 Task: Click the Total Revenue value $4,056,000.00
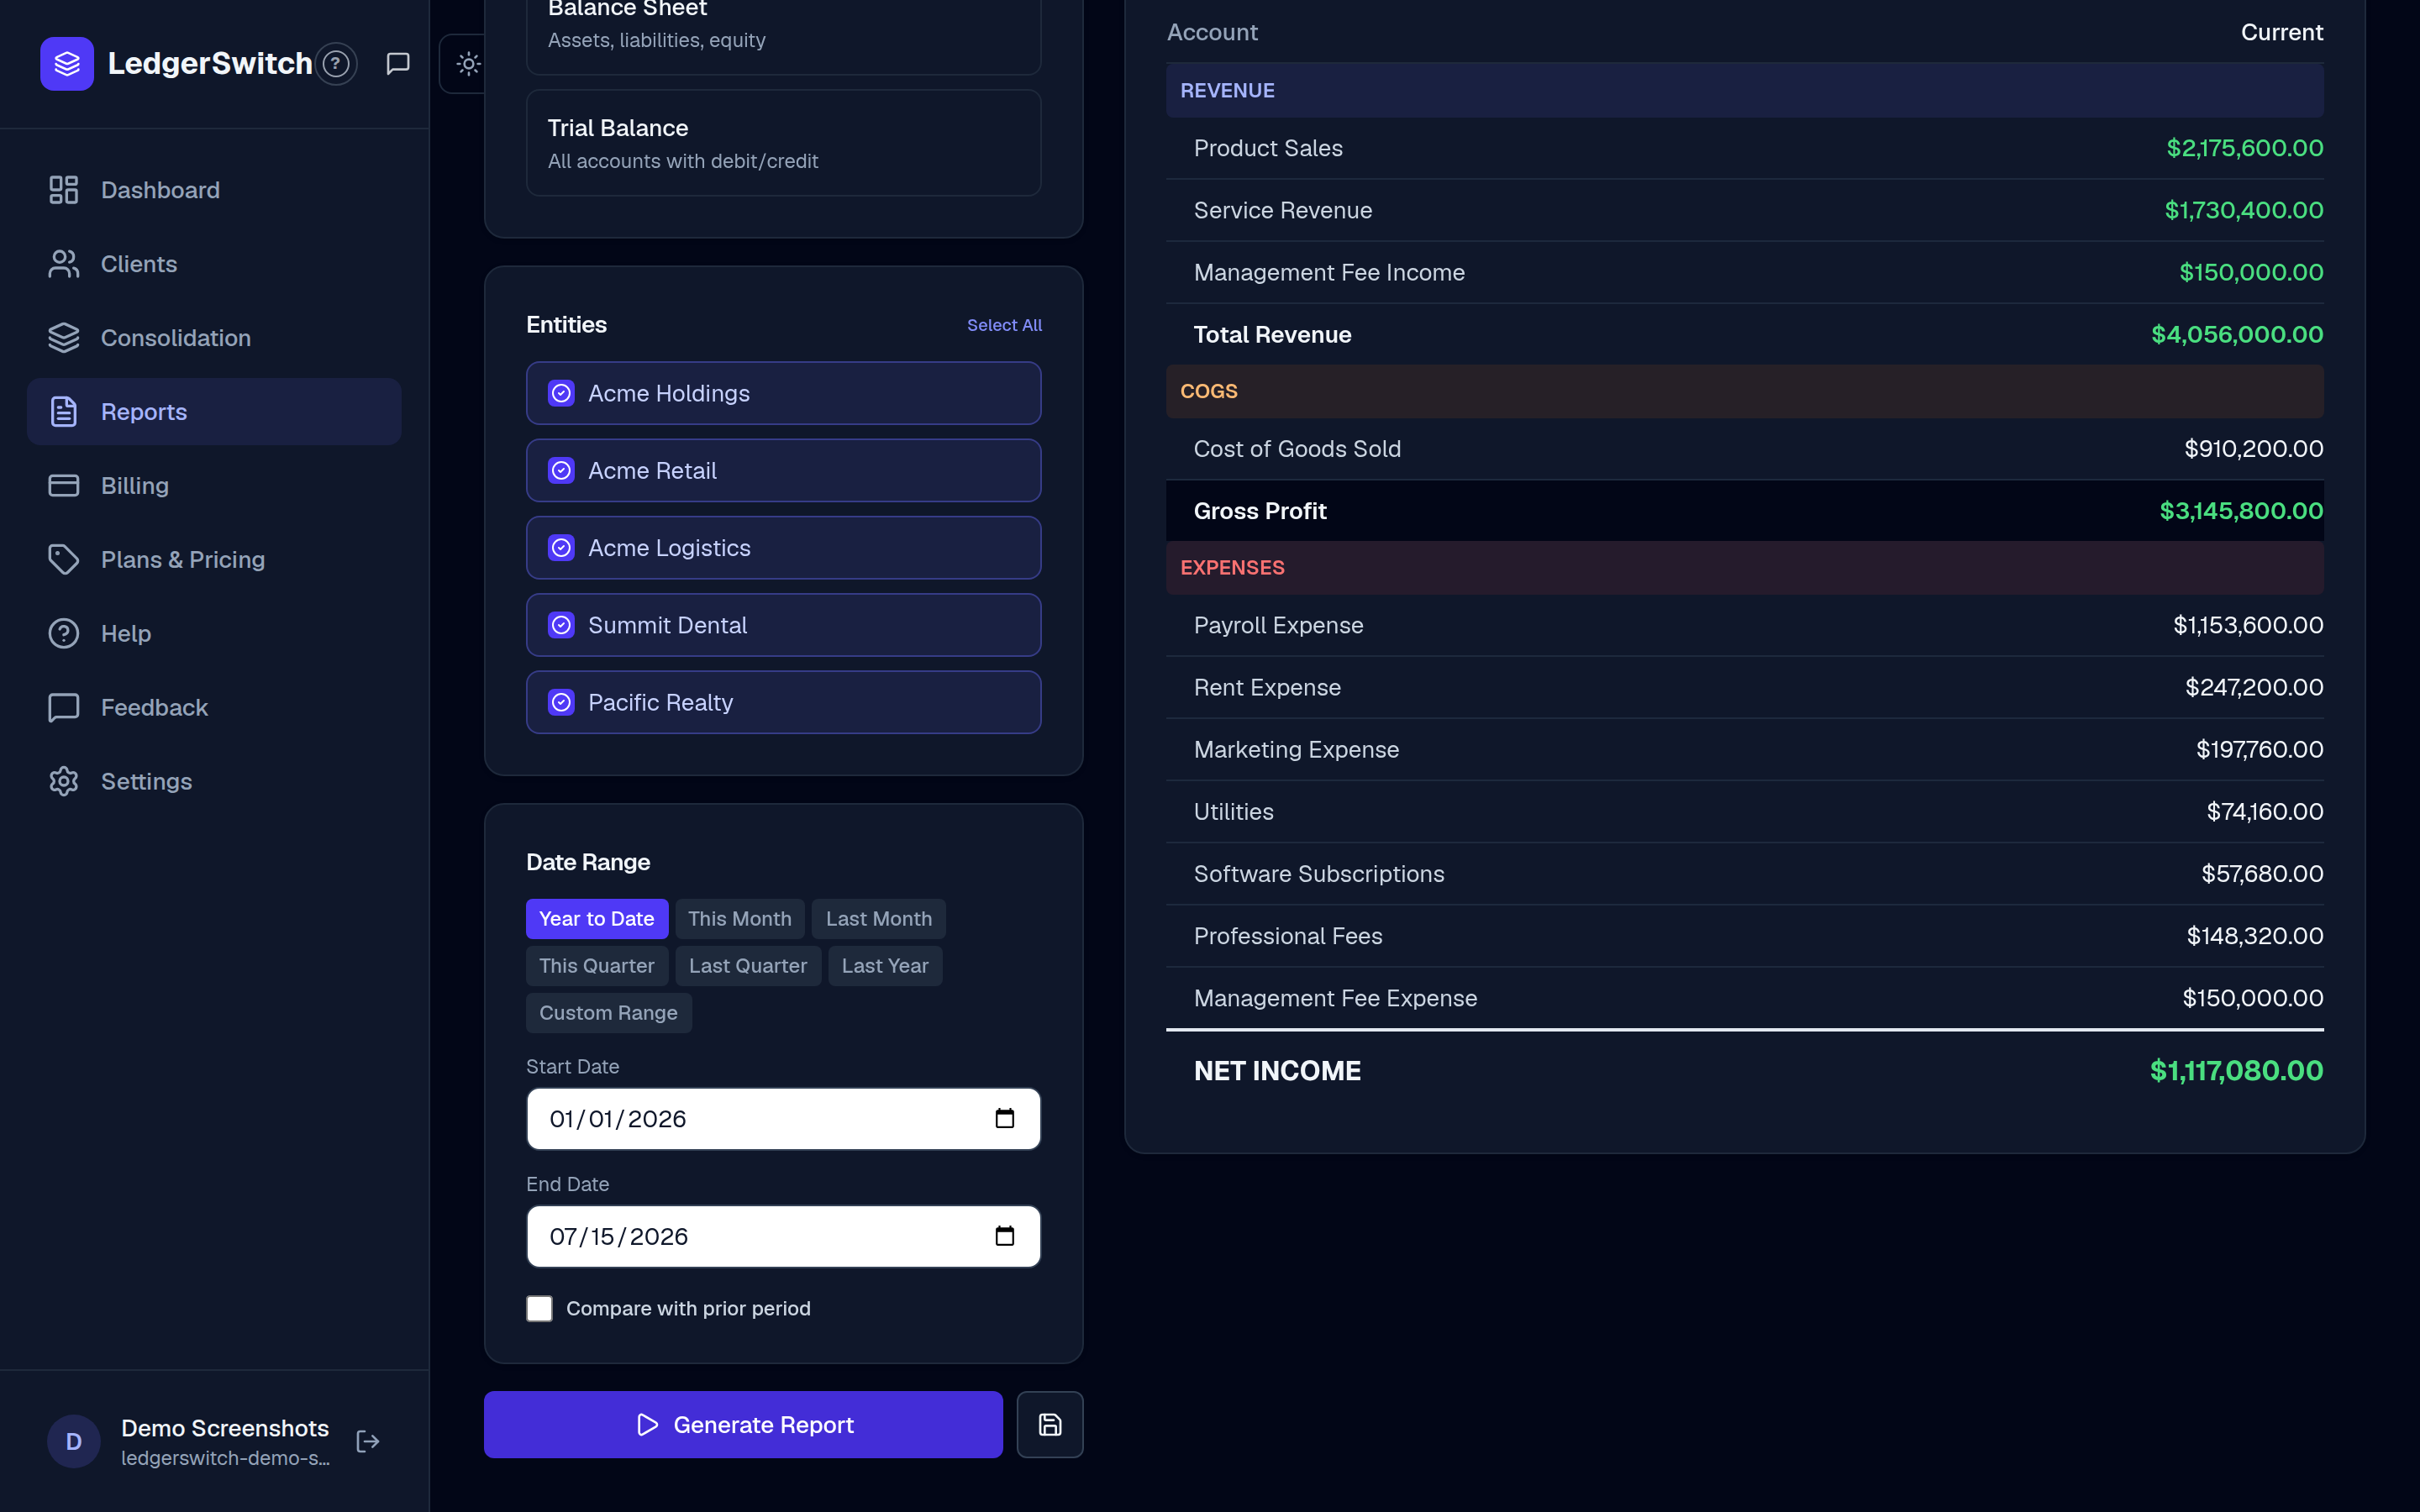2237,334
